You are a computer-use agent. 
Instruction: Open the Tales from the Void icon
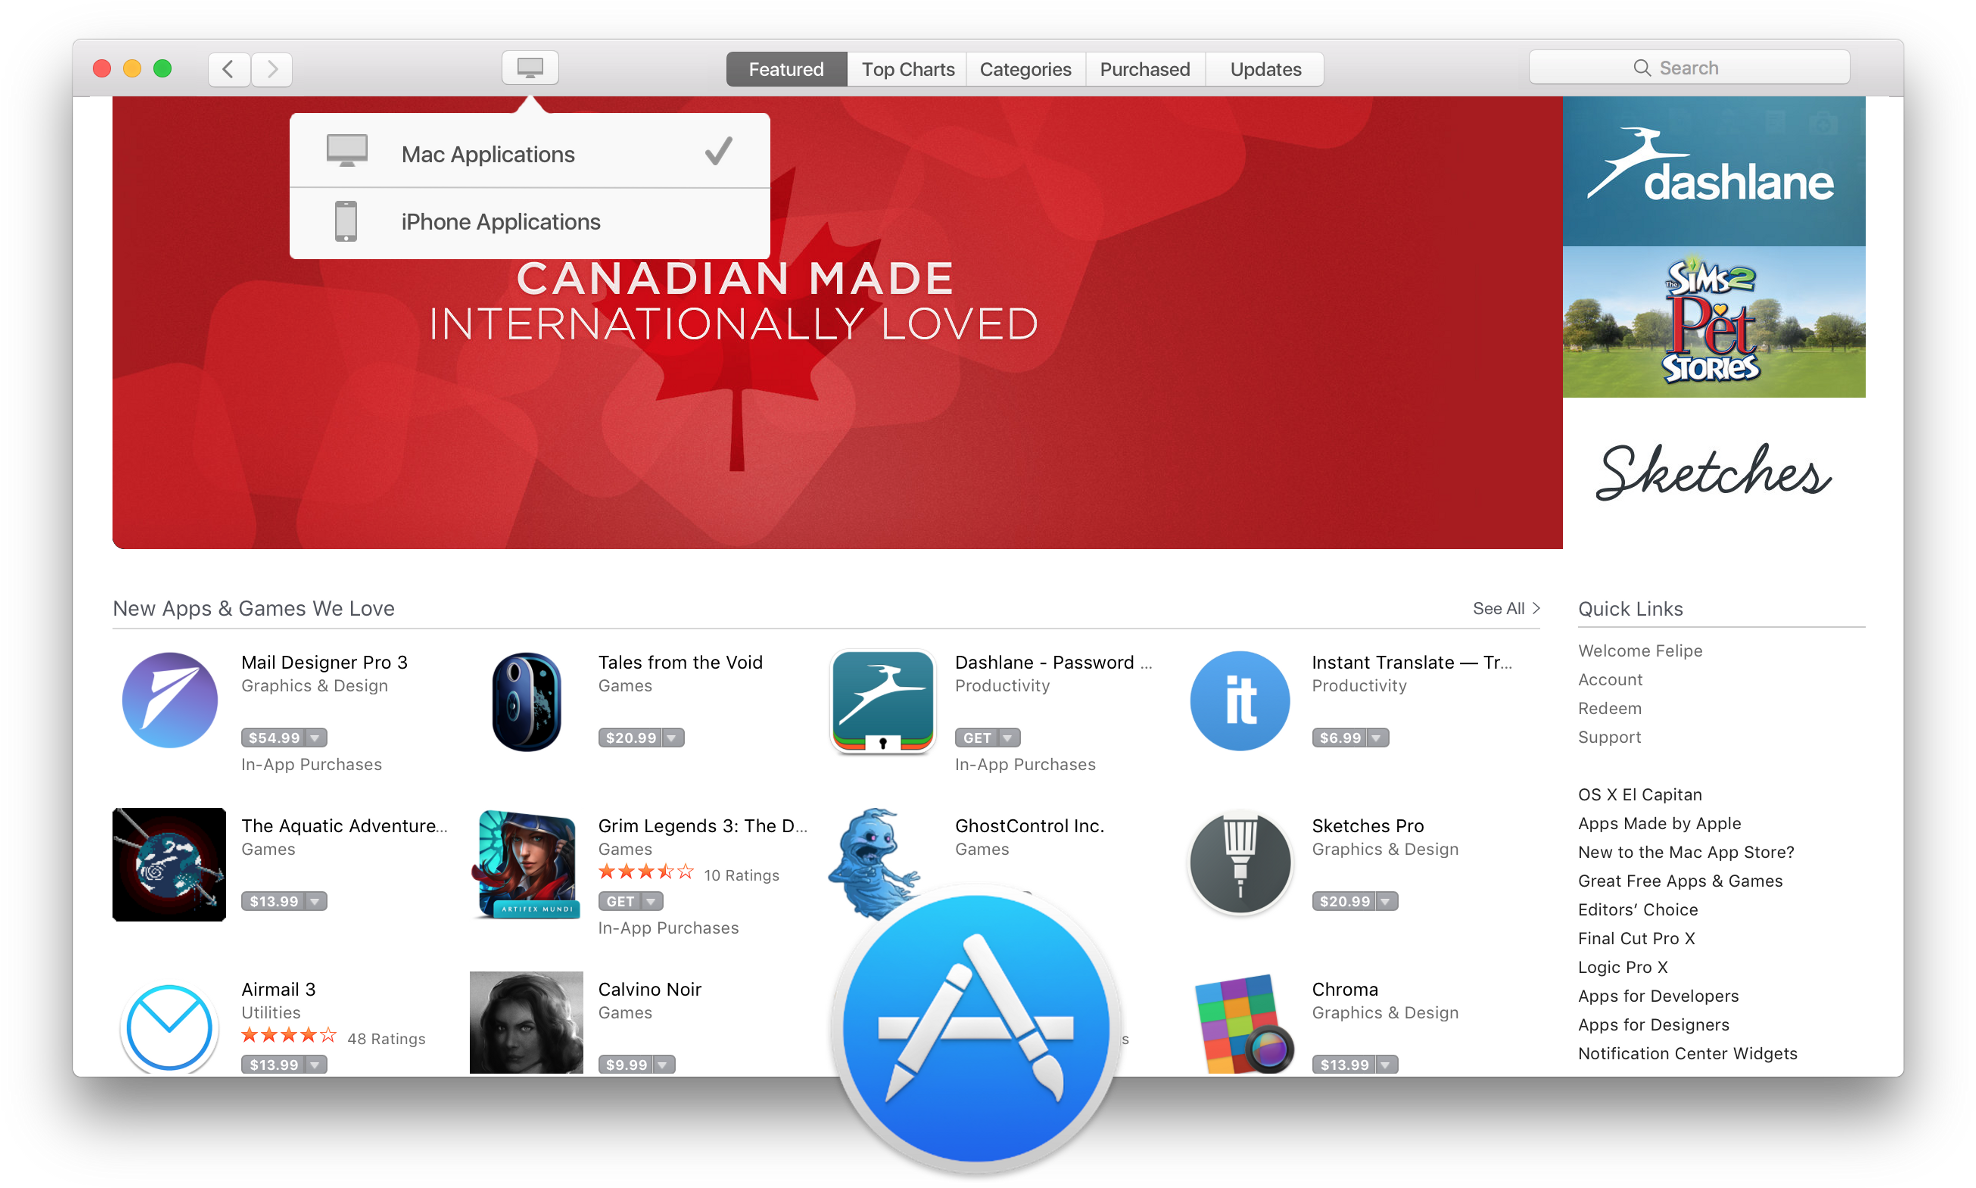pyautogui.click(x=527, y=701)
